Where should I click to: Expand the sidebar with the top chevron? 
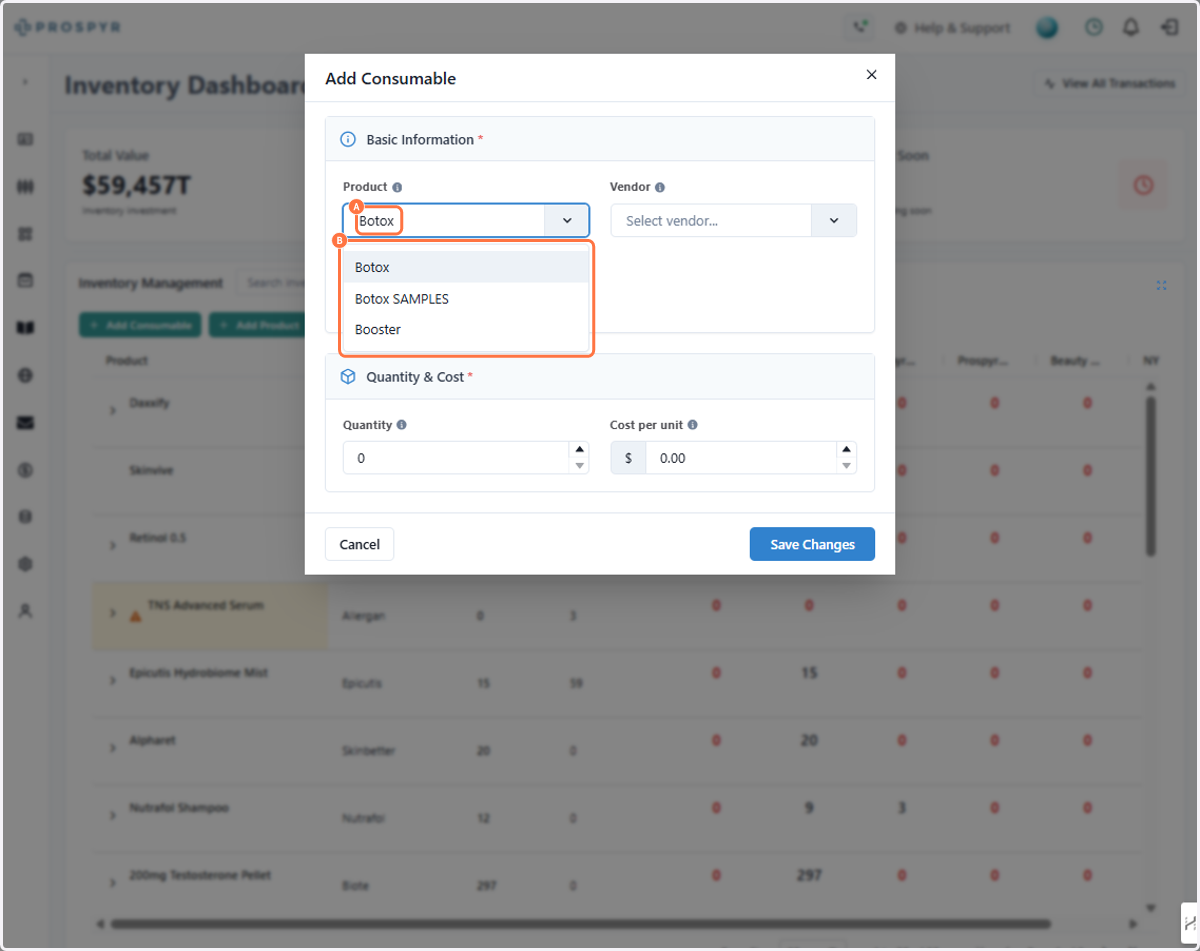[x=26, y=82]
